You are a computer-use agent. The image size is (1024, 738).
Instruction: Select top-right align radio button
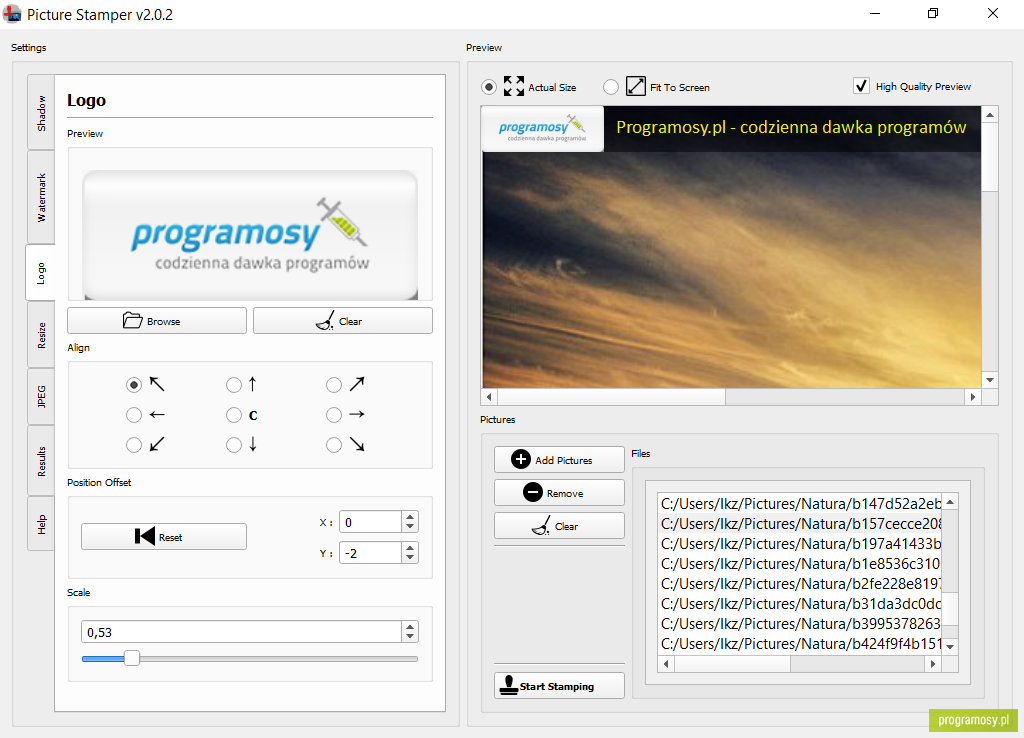(x=334, y=385)
